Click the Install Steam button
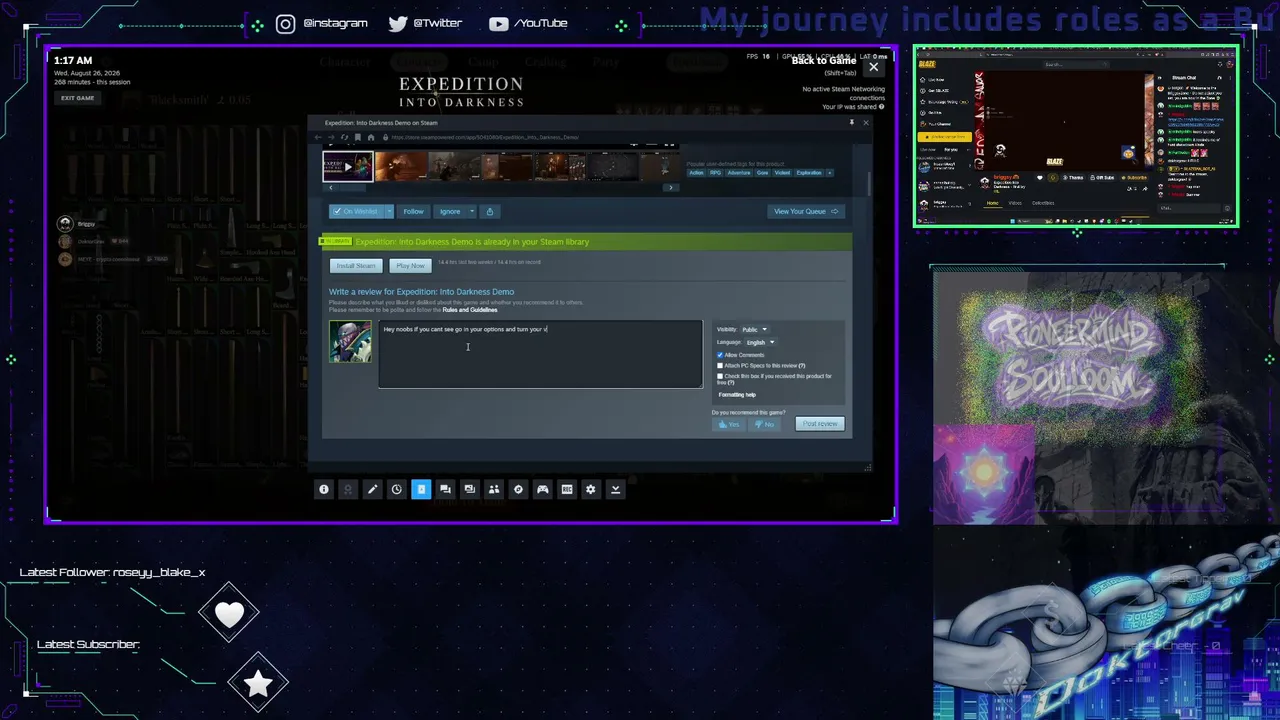 pyautogui.click(x=356, y=266)
